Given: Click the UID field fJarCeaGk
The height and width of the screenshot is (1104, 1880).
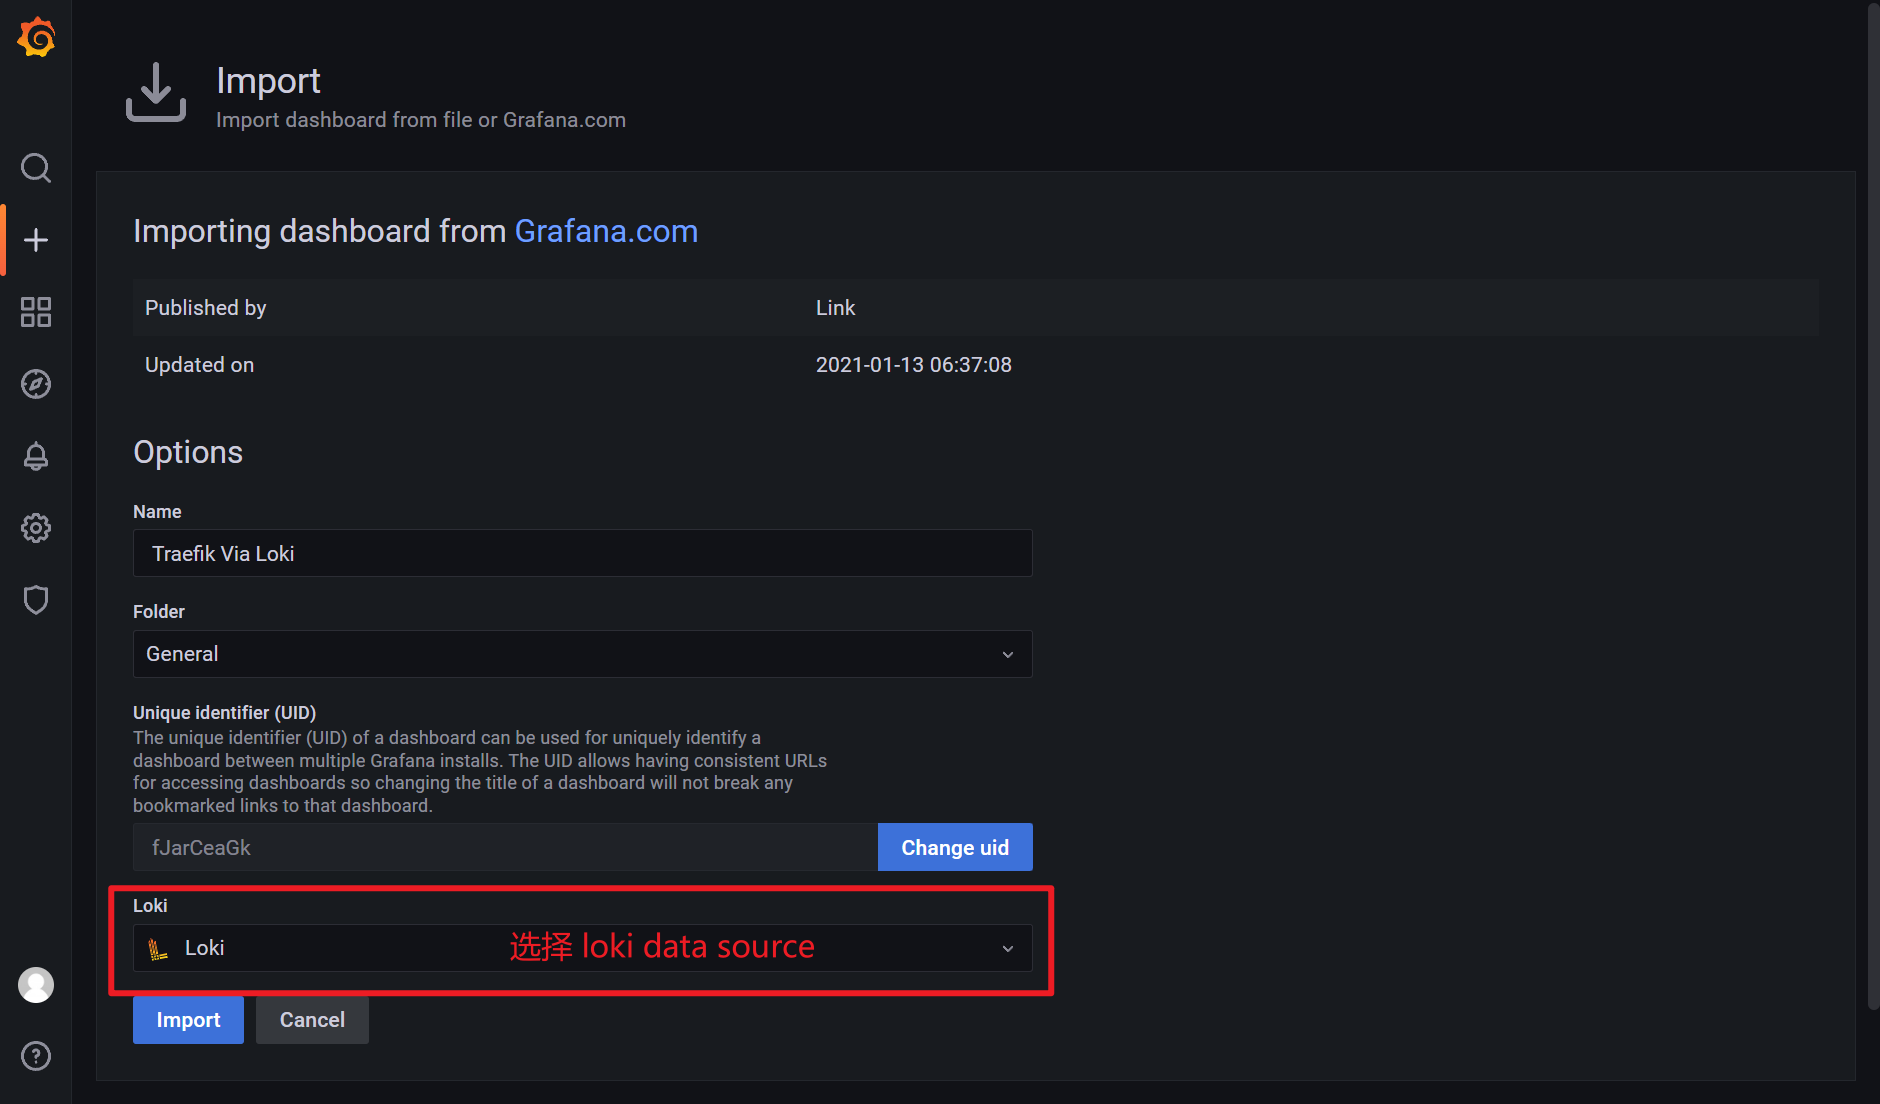Looking at the screenshot, I should pyautogui.click(x=505, y=848).
